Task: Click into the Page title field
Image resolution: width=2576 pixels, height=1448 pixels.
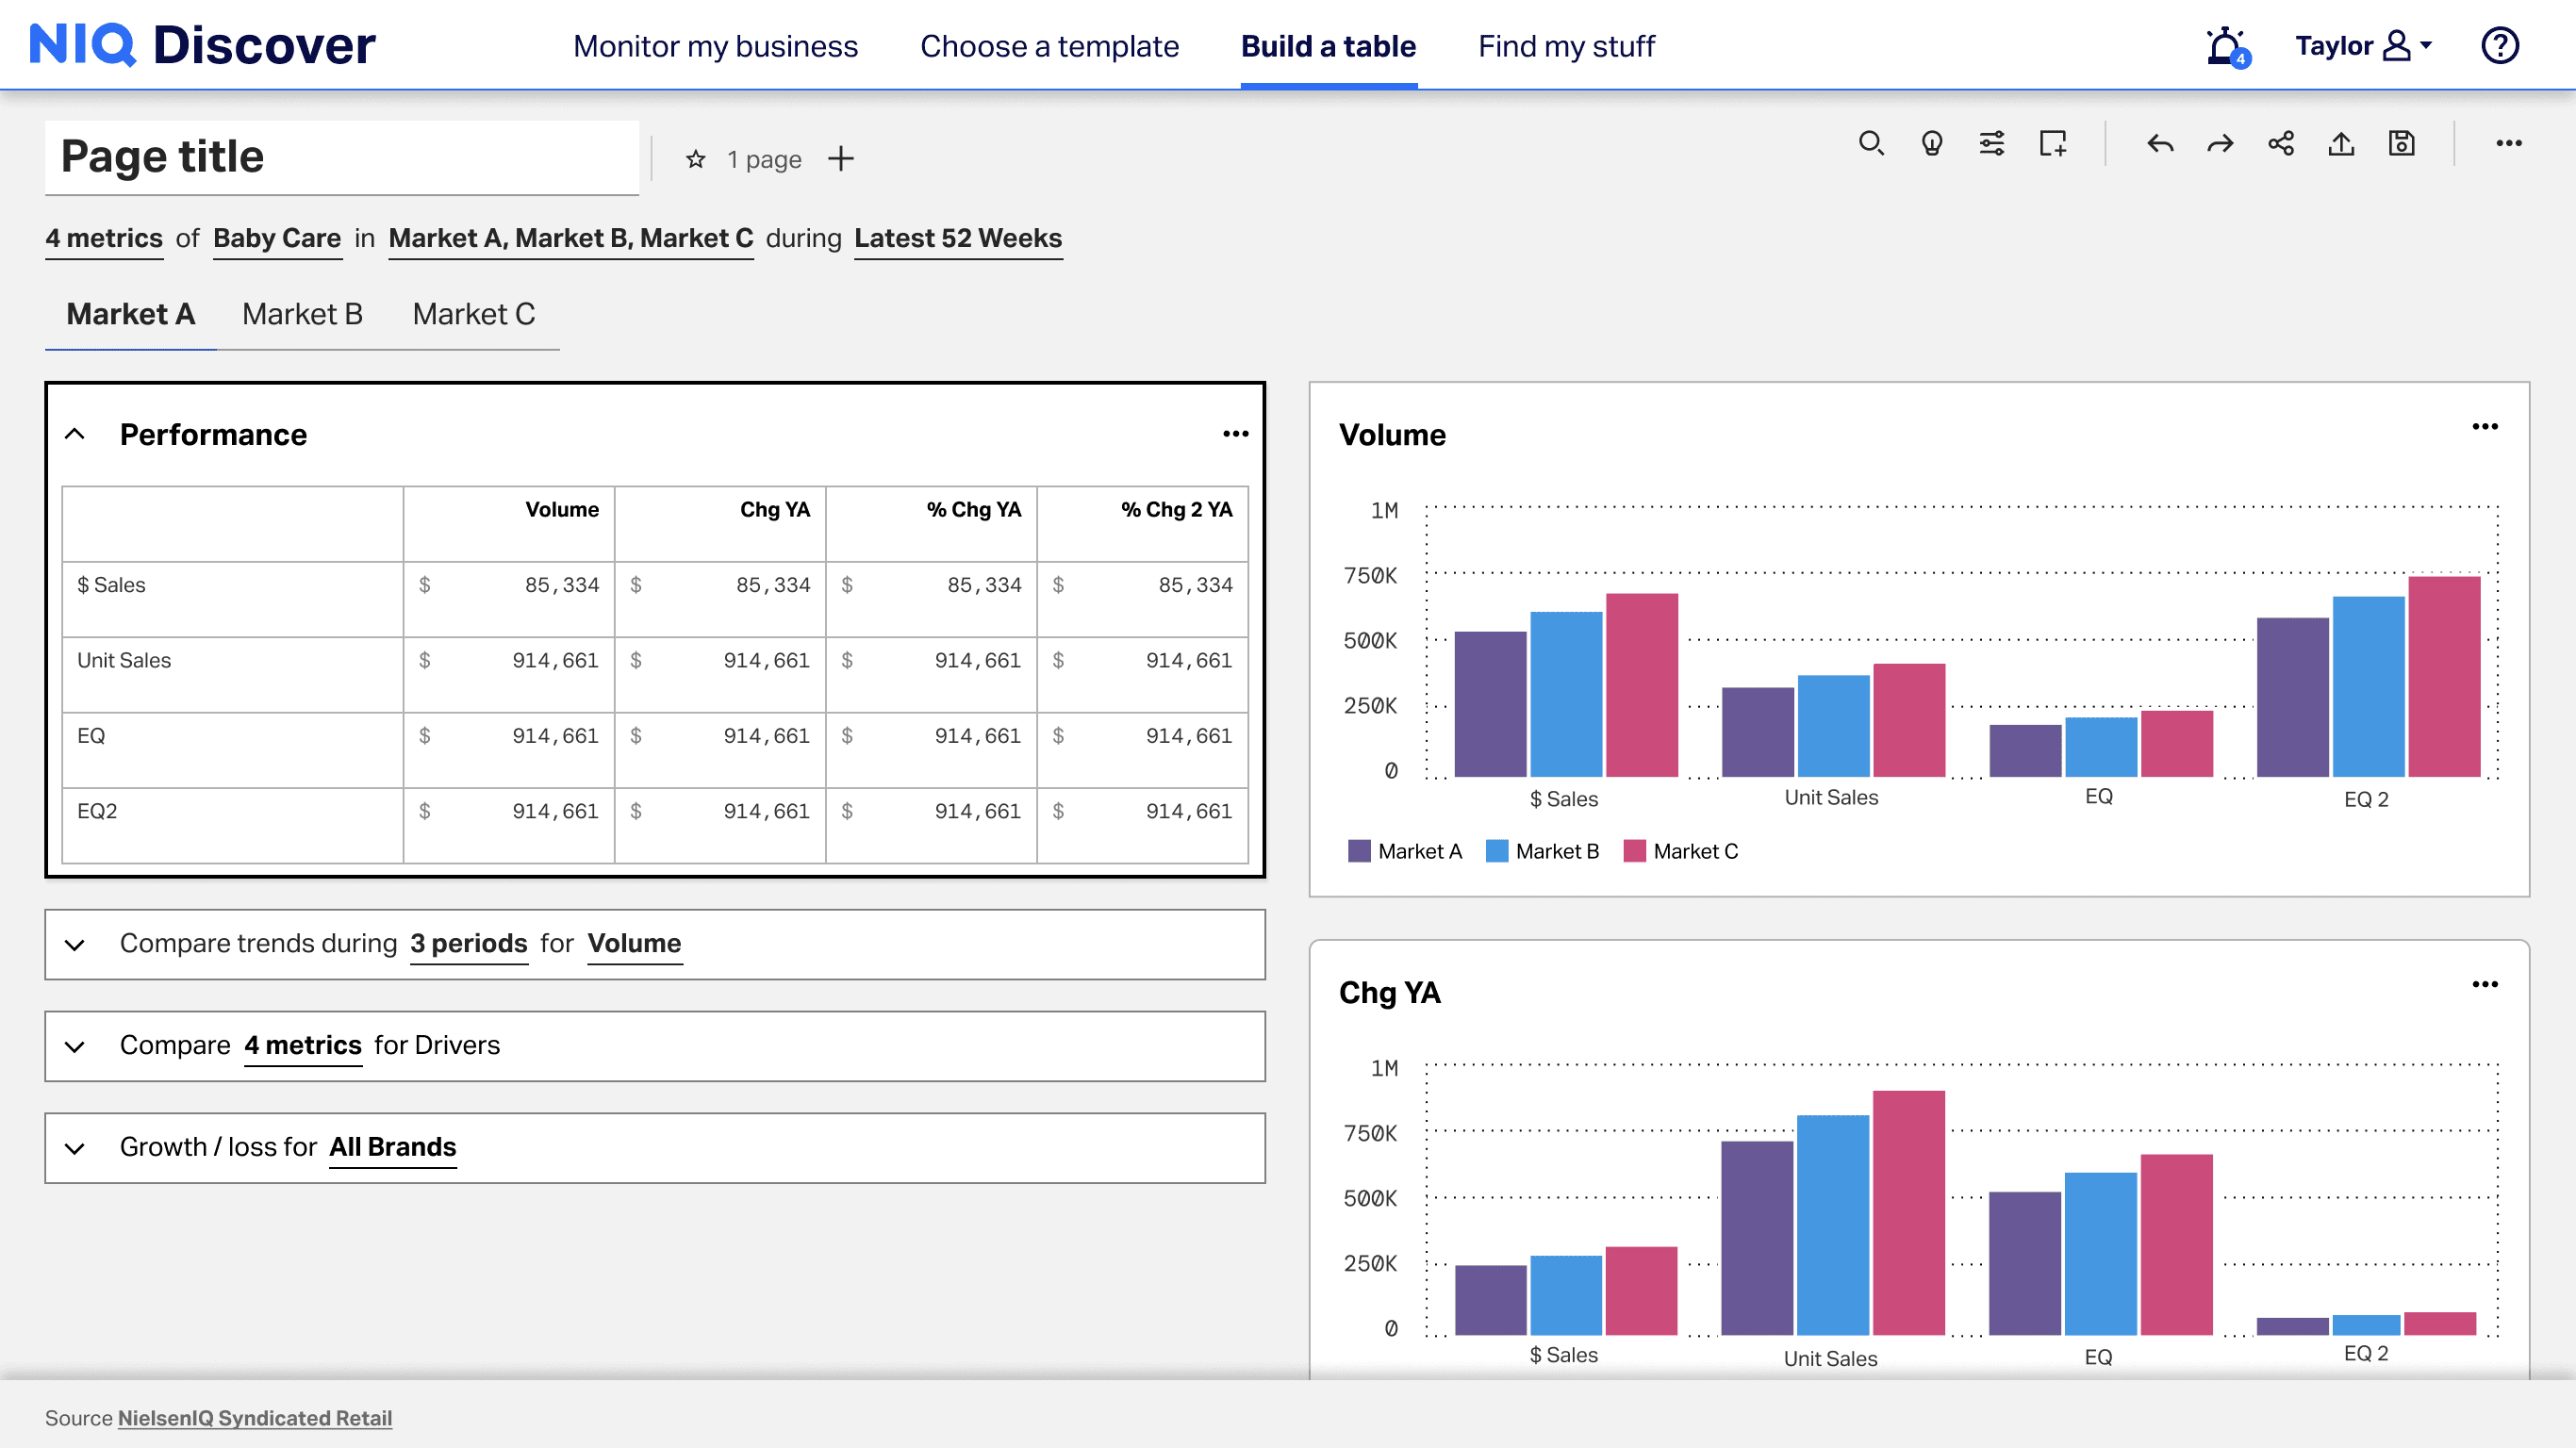Action: [340, 157]
